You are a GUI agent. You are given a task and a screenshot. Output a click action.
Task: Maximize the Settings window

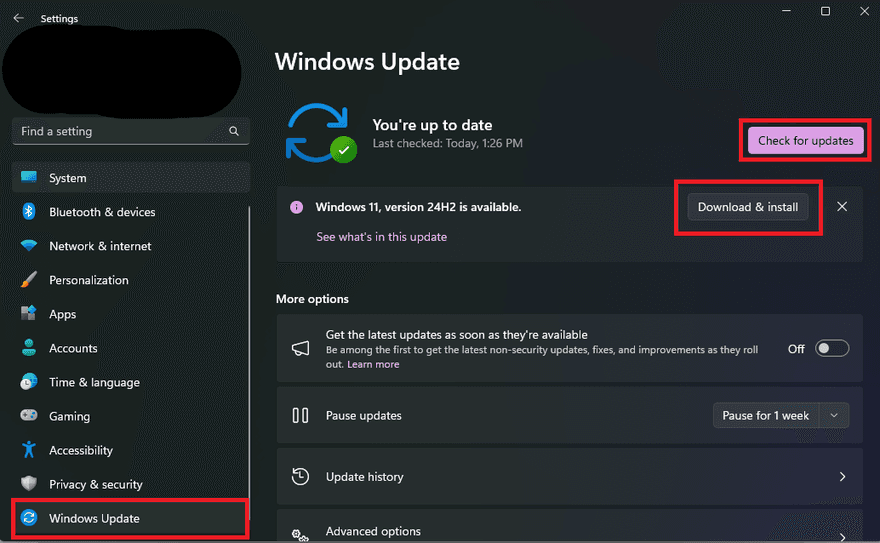tap(825, 11)
